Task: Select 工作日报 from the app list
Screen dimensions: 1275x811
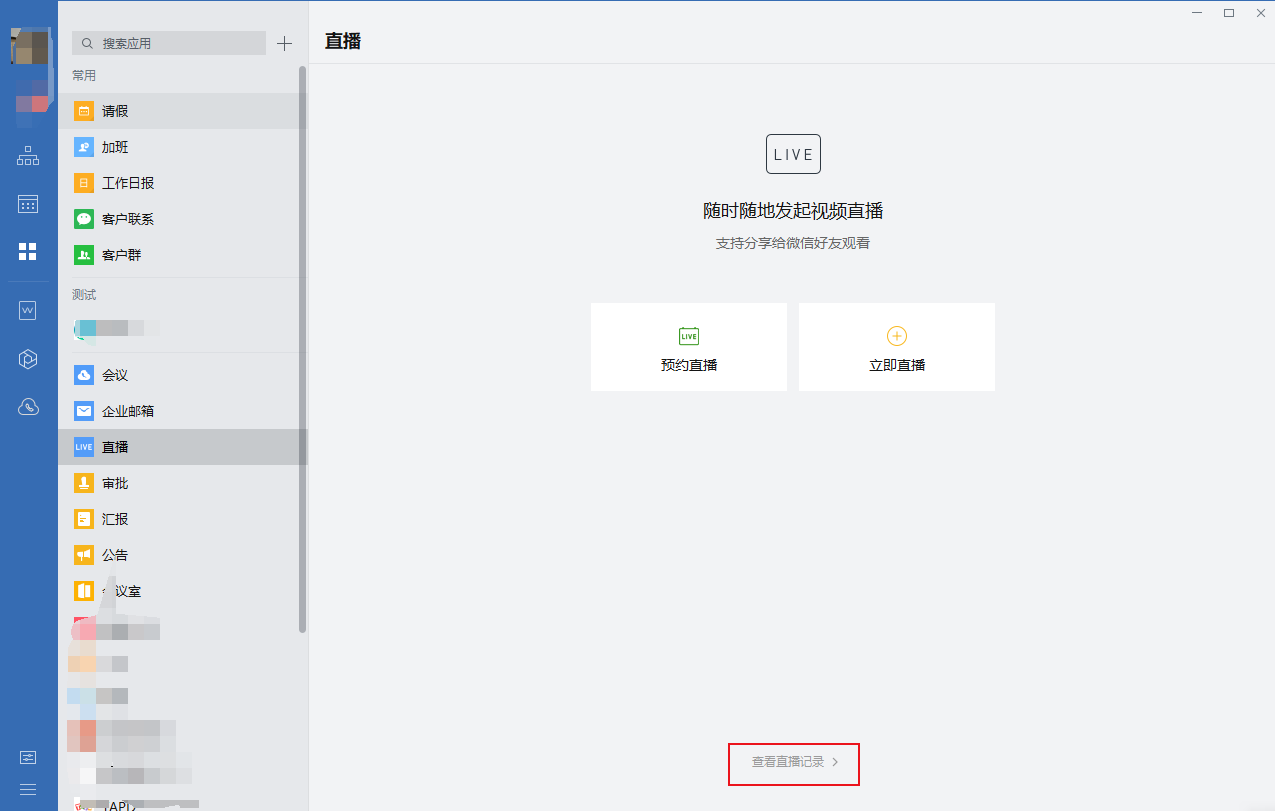Action: tap(127, 183)
